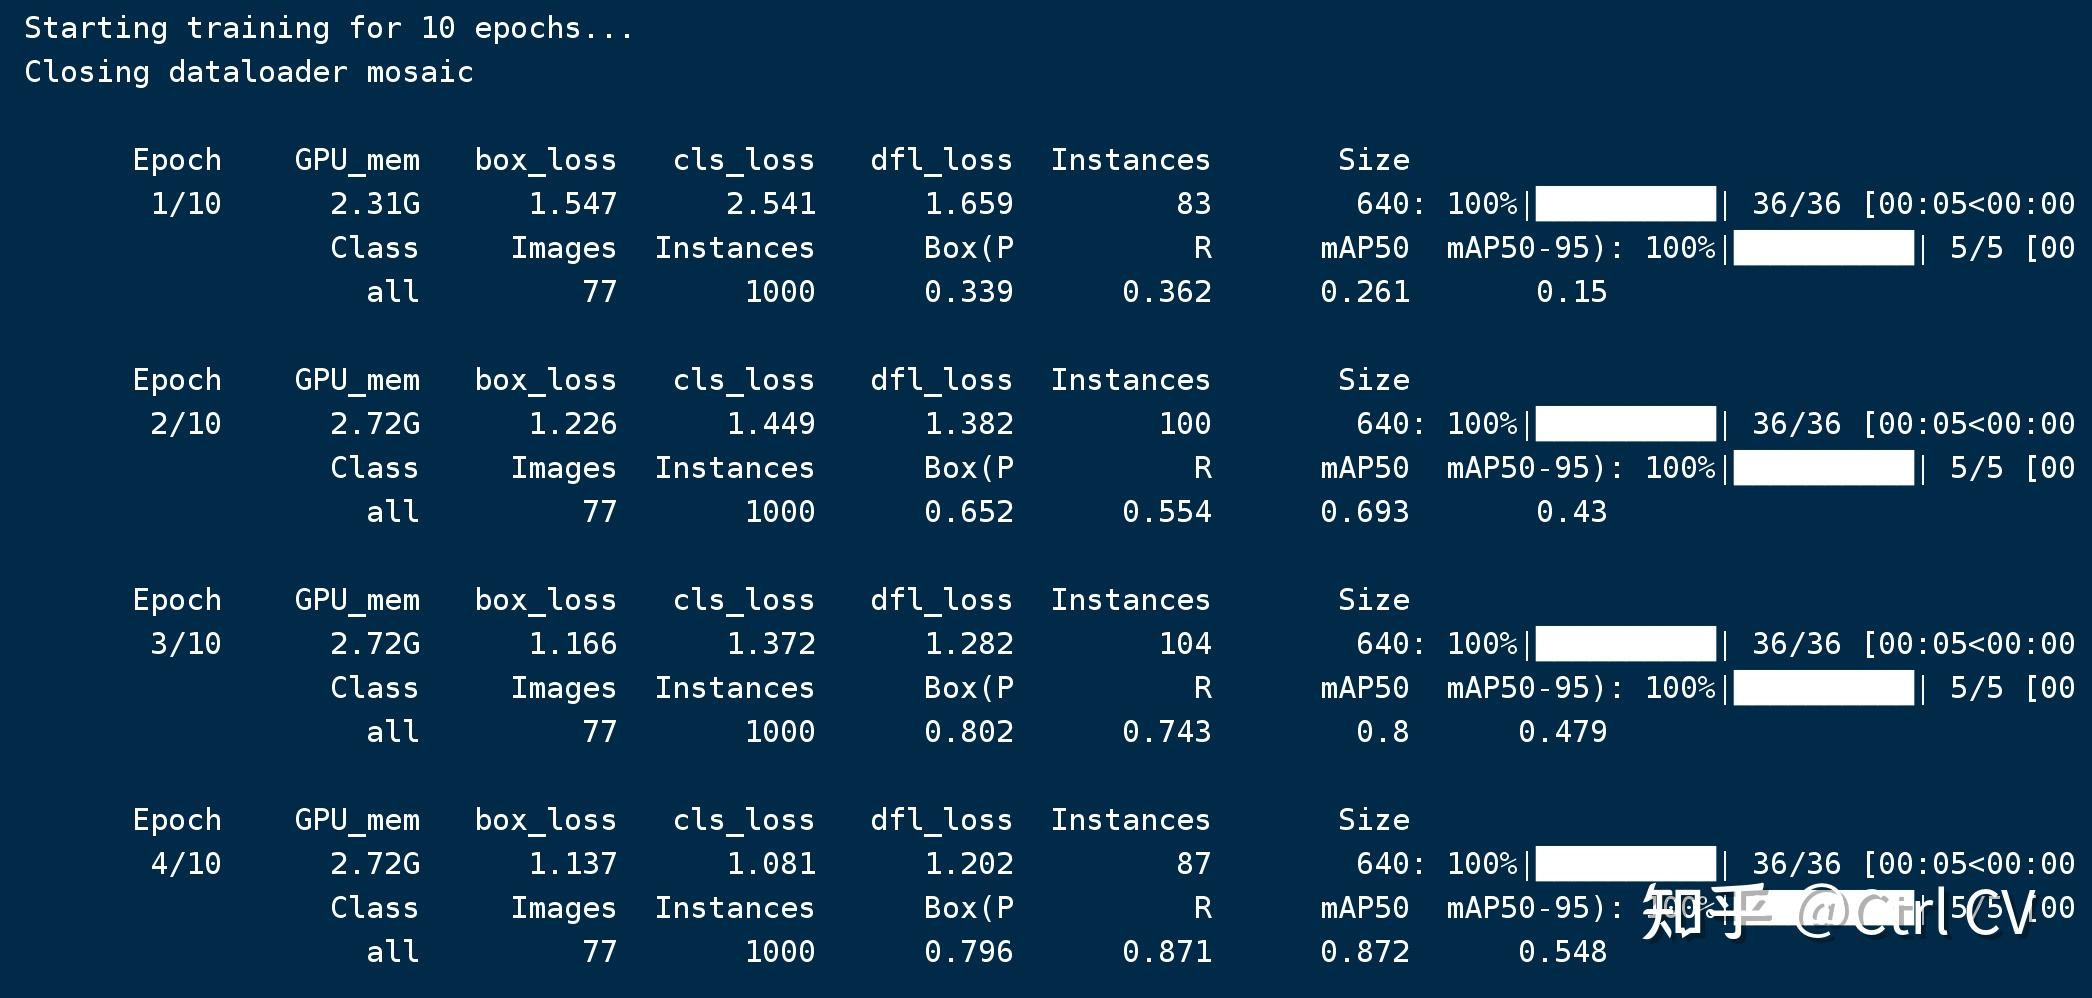Click epoch 2 Instances count 100
Image resolution: width=2092 pixels, height=998 pixels.
(1185, 424)
